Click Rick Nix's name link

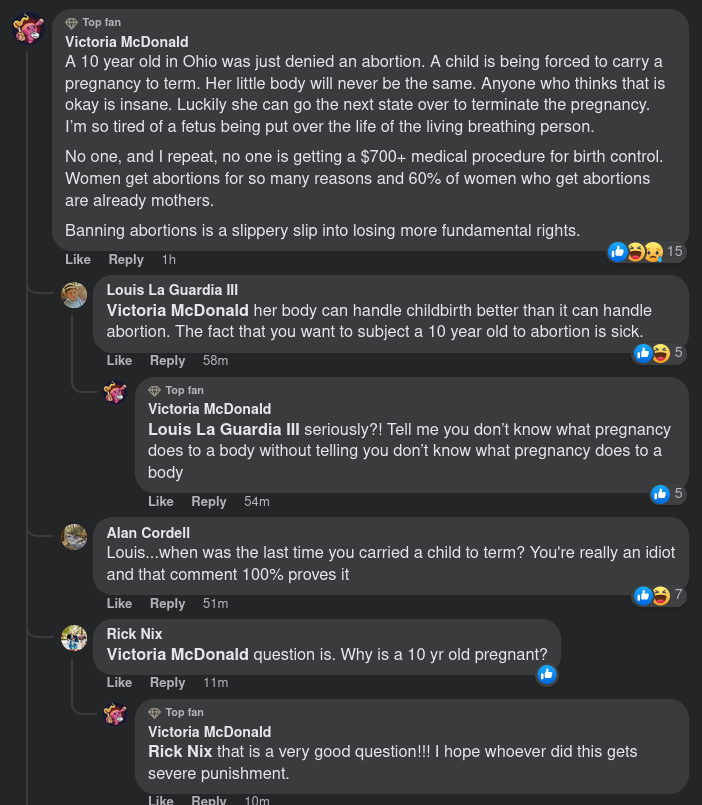click(134, 634)
